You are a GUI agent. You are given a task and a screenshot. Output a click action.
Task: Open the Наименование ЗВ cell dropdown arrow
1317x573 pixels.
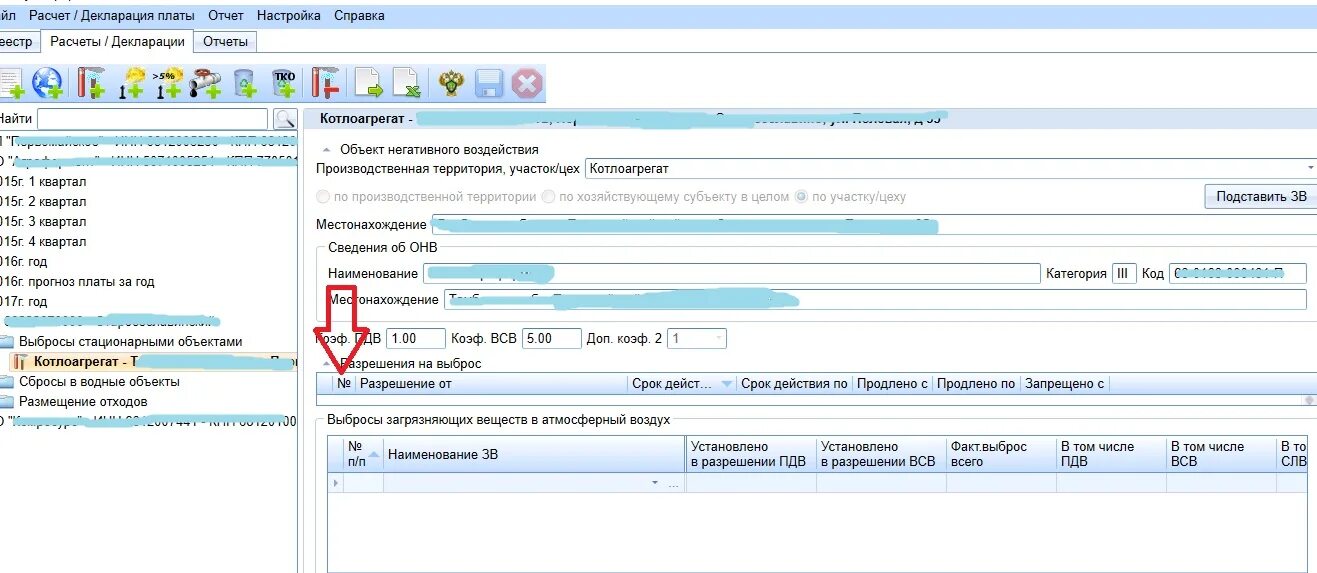(656, 483)
